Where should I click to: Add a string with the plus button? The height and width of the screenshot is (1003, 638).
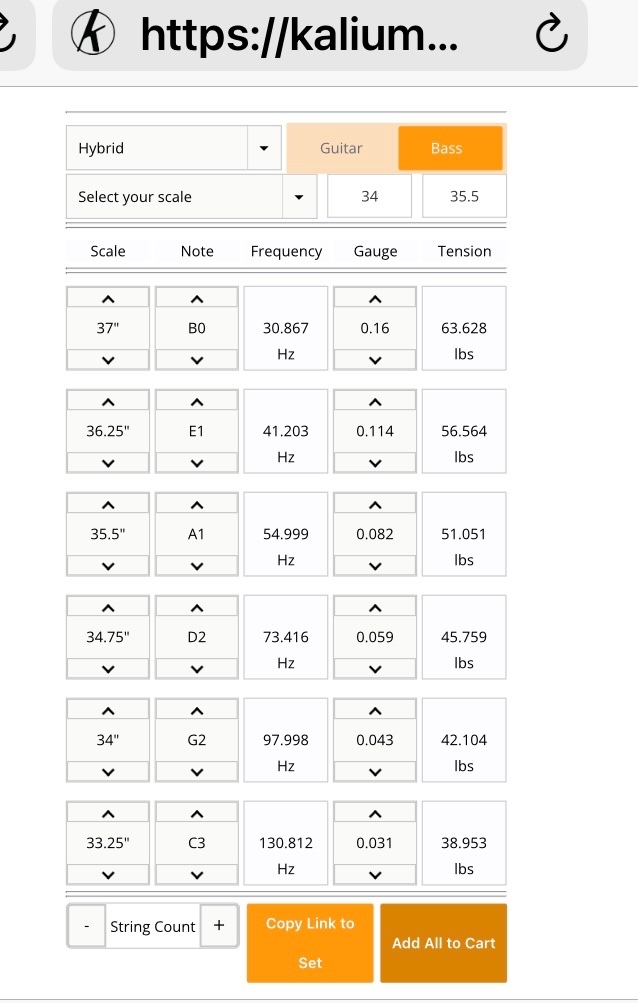(219, 925)
